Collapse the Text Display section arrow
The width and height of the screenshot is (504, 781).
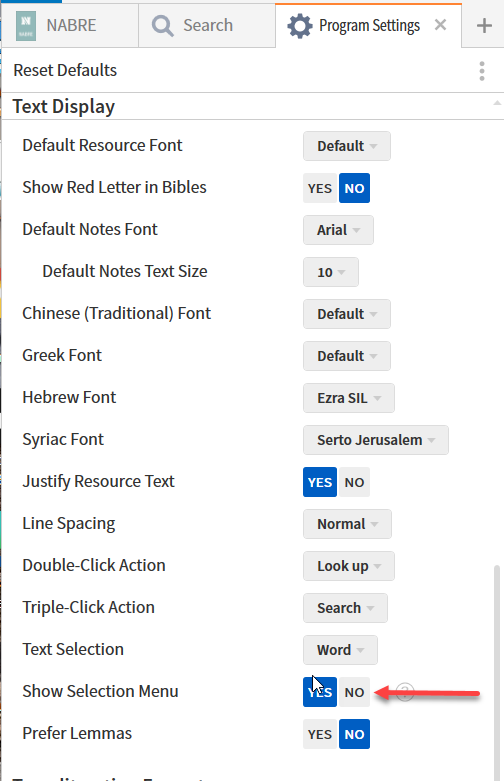point(497,103)
